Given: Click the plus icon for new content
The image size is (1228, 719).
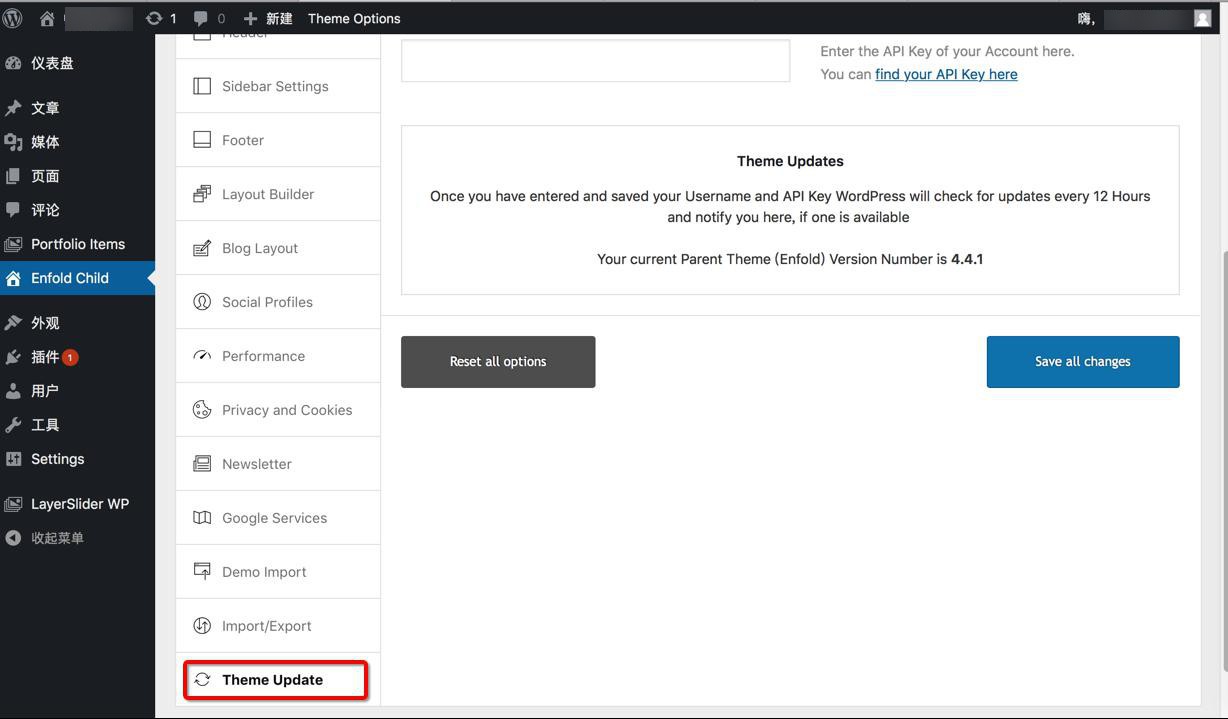Looking at the screenshot, I should coord(250,18).
